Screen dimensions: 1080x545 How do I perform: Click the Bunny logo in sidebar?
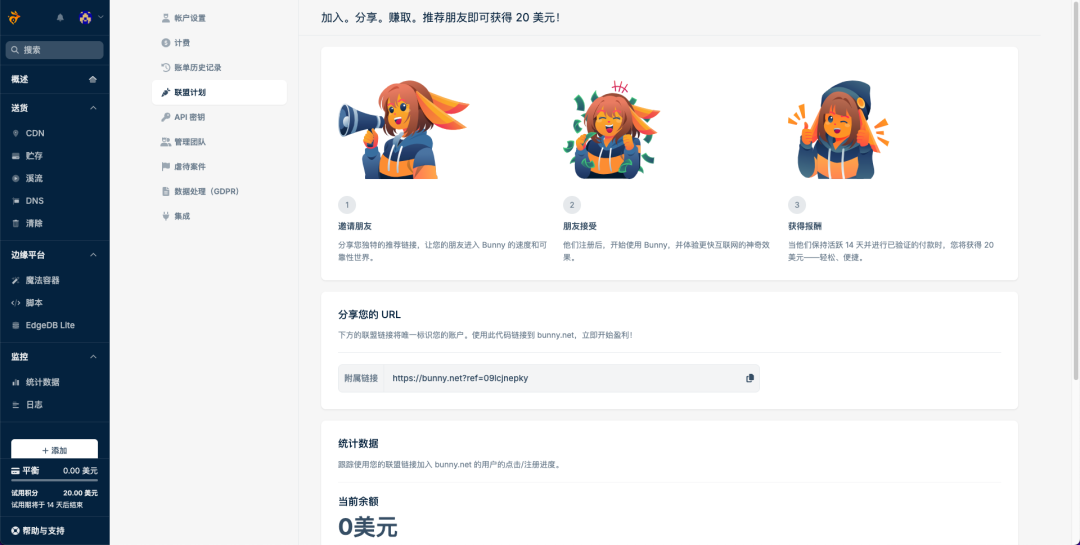pos(14,18)
